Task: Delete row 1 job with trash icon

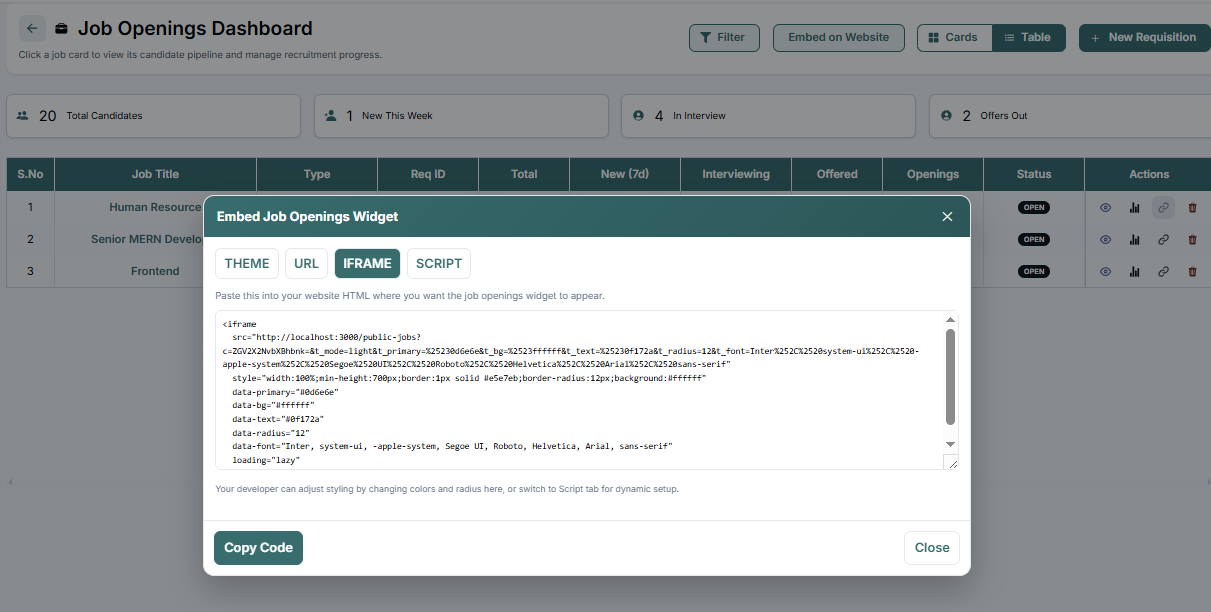Action: coord(1192,208)
